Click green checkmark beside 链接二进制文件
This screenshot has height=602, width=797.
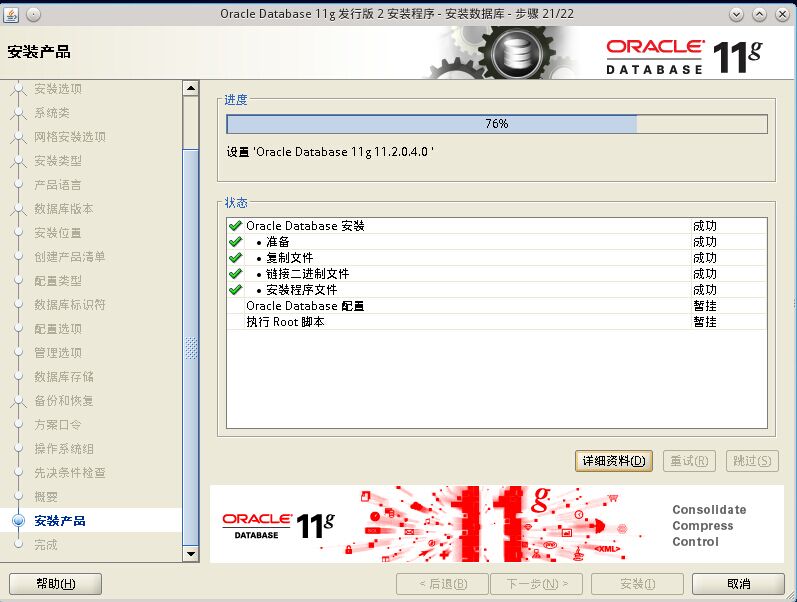(235, 274)
